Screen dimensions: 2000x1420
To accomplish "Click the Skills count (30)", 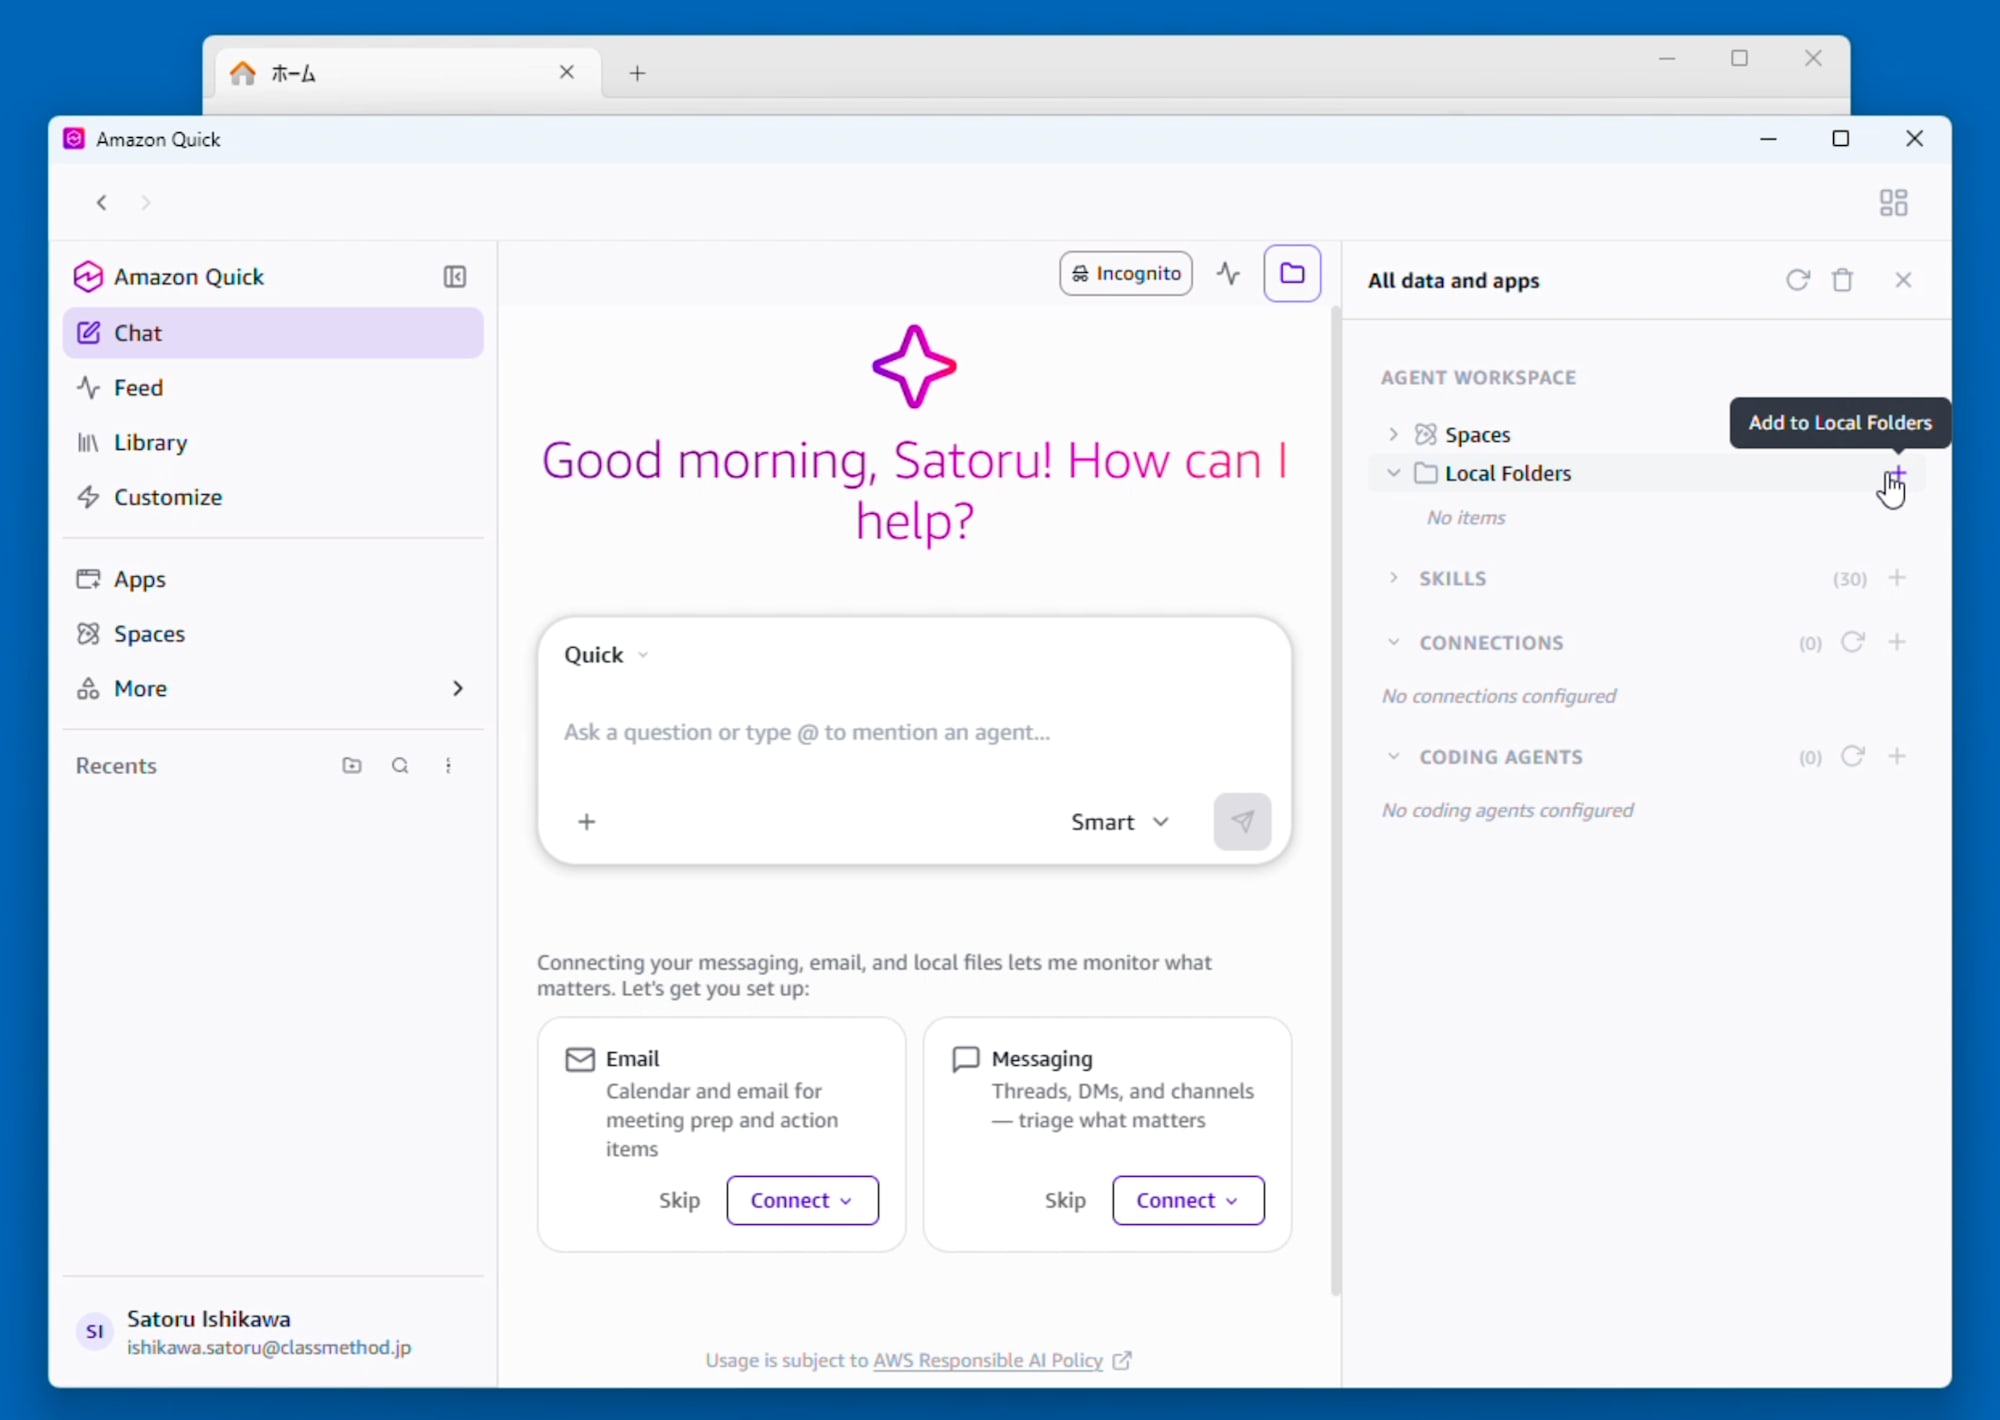I will click(1849, 579).
